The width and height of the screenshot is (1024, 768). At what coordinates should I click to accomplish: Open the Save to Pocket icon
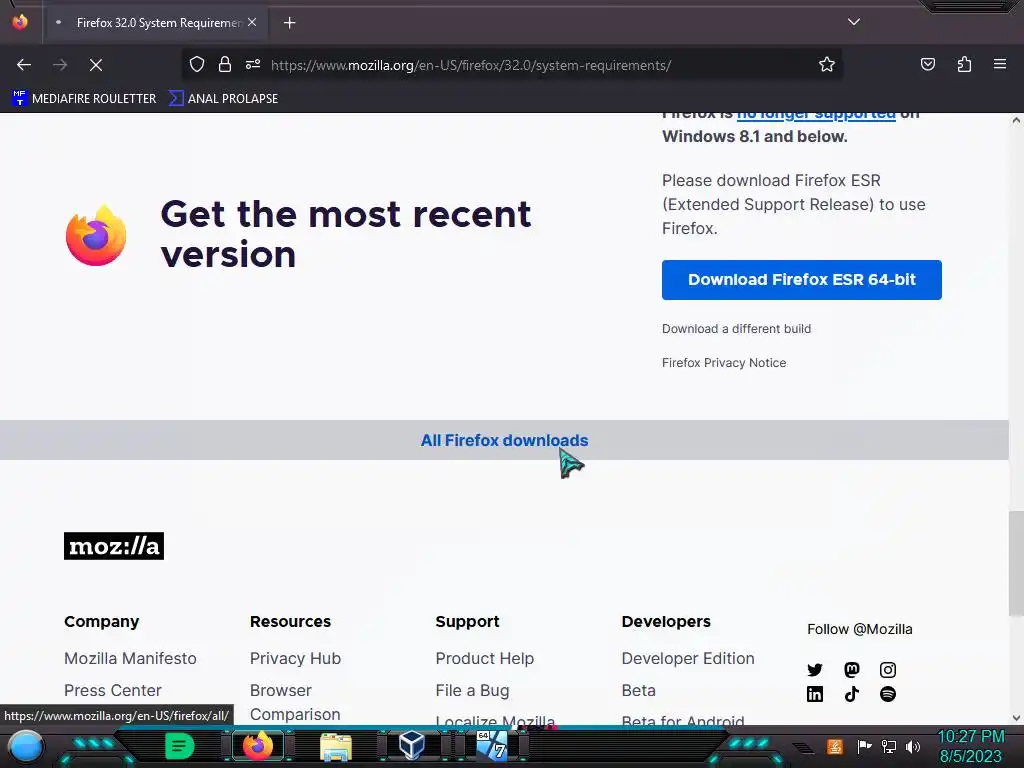pyautogui.click(x=927, y=65)
